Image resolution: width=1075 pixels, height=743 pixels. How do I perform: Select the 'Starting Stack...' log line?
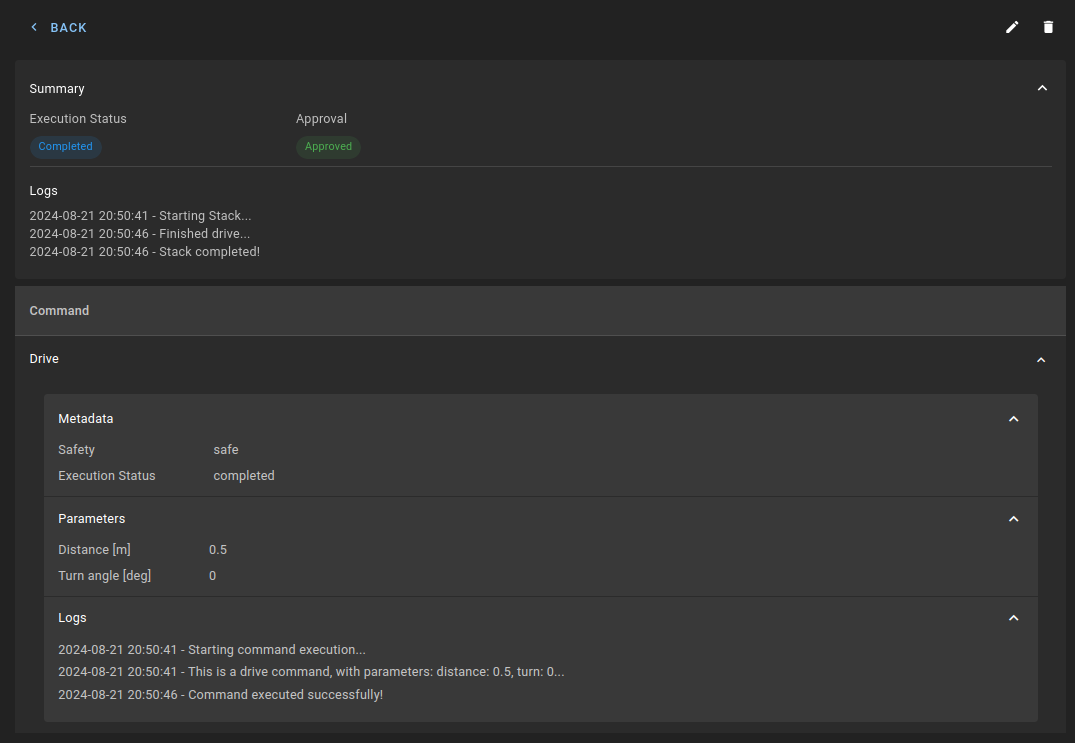pyautogui.click(x=141, y=216)
